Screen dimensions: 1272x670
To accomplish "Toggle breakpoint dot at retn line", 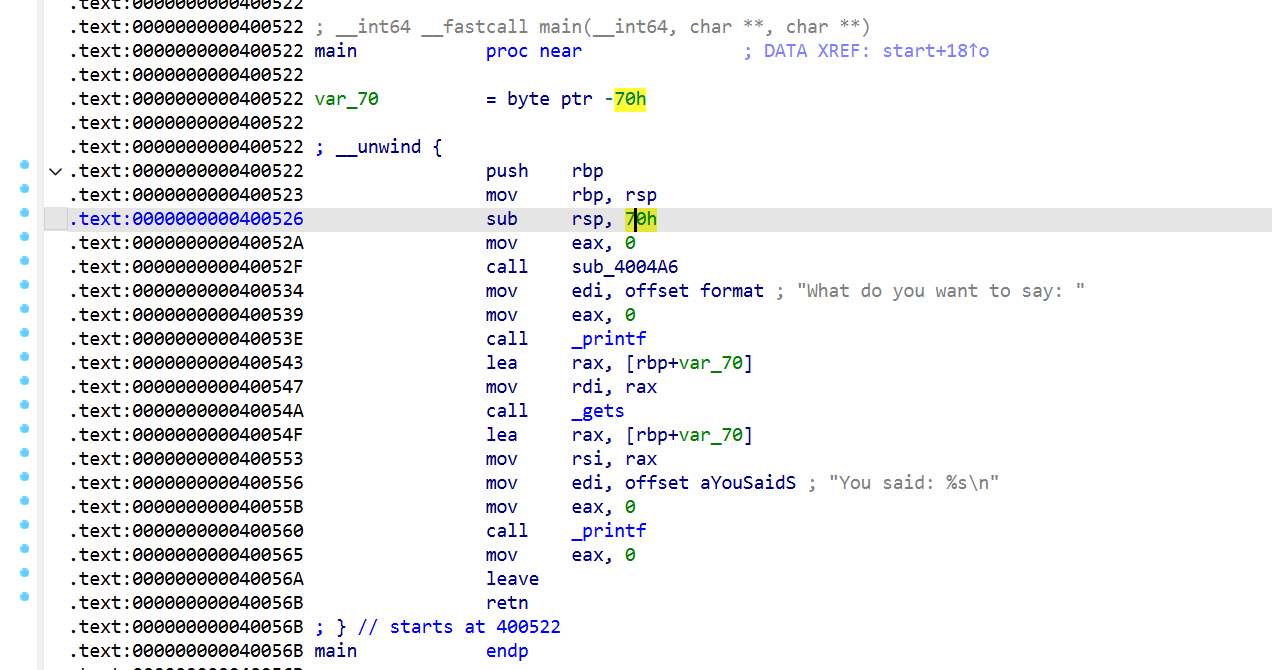I will [25, 596].
